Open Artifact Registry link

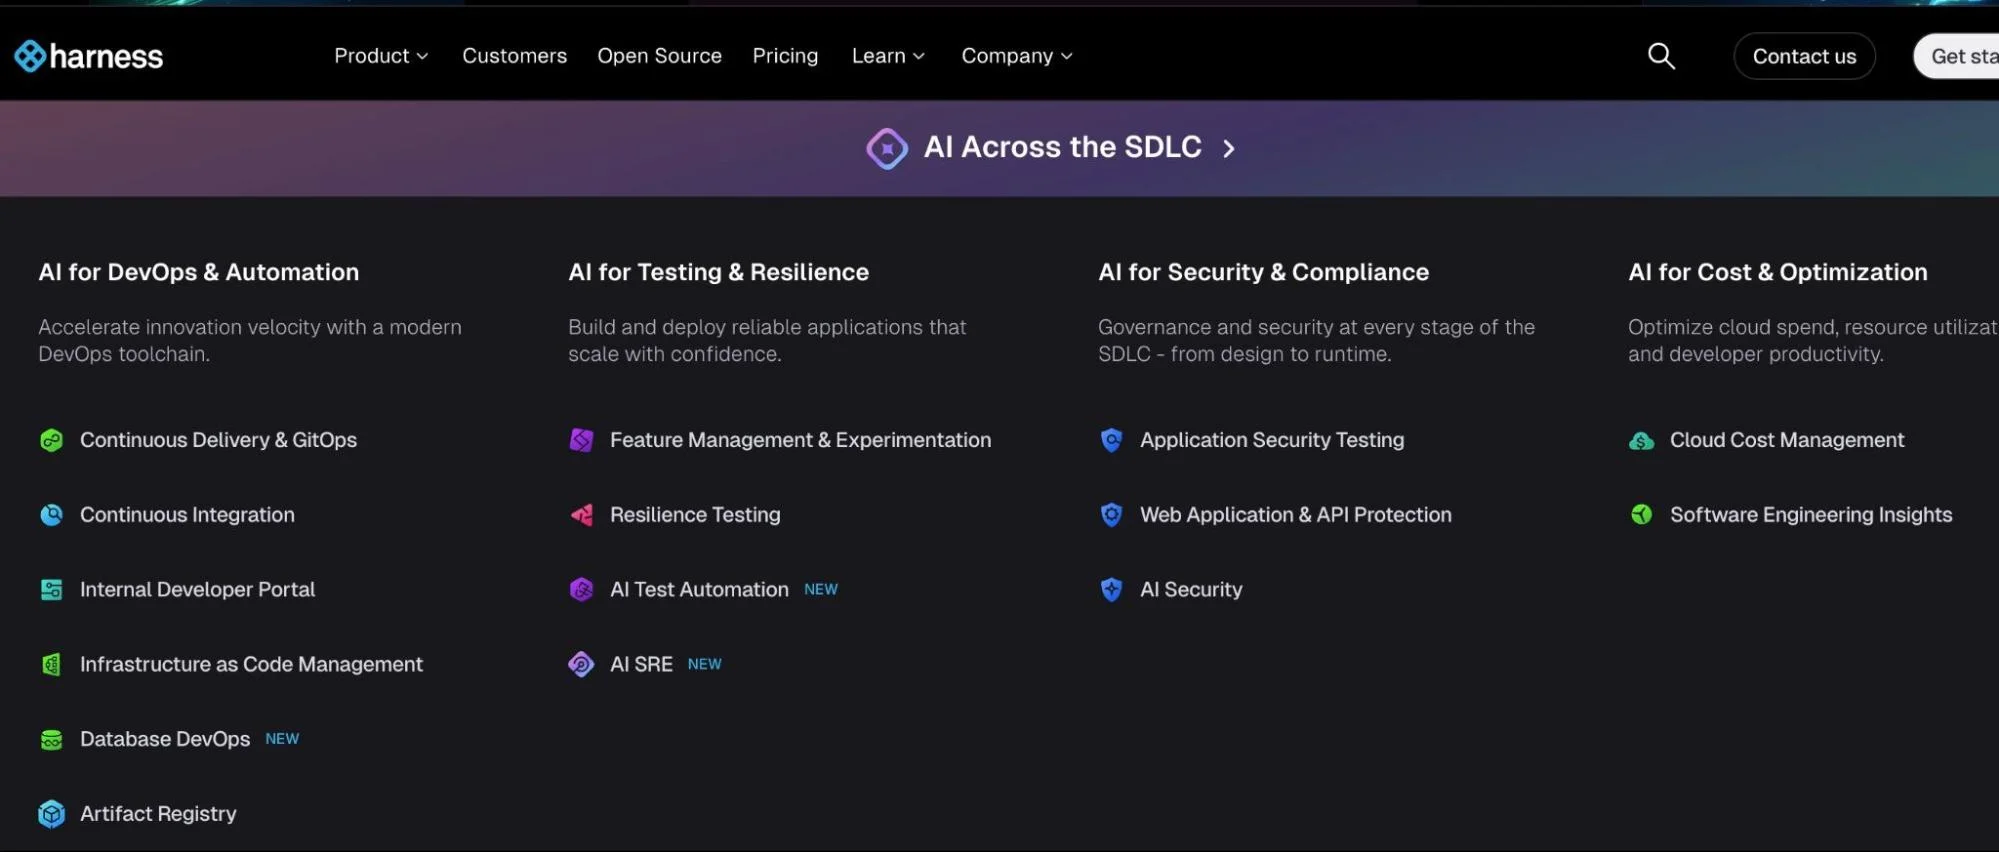point(158,814)
